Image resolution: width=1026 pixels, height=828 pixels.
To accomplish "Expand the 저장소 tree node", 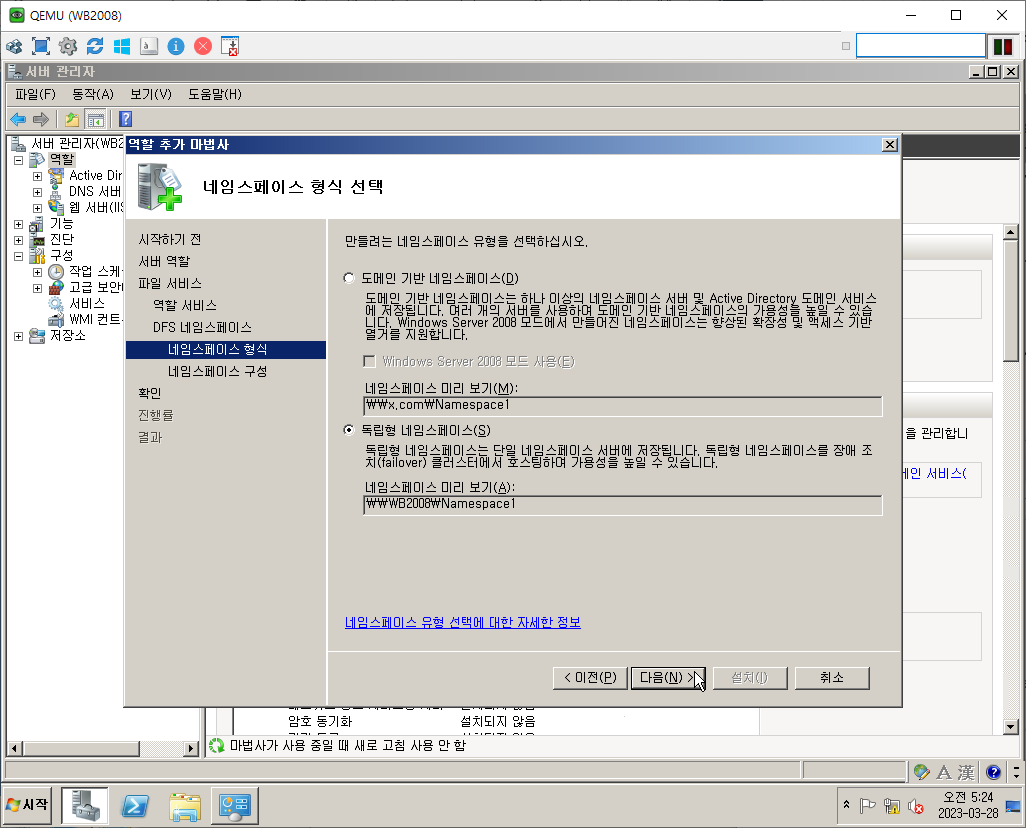I will pos(18,336).
